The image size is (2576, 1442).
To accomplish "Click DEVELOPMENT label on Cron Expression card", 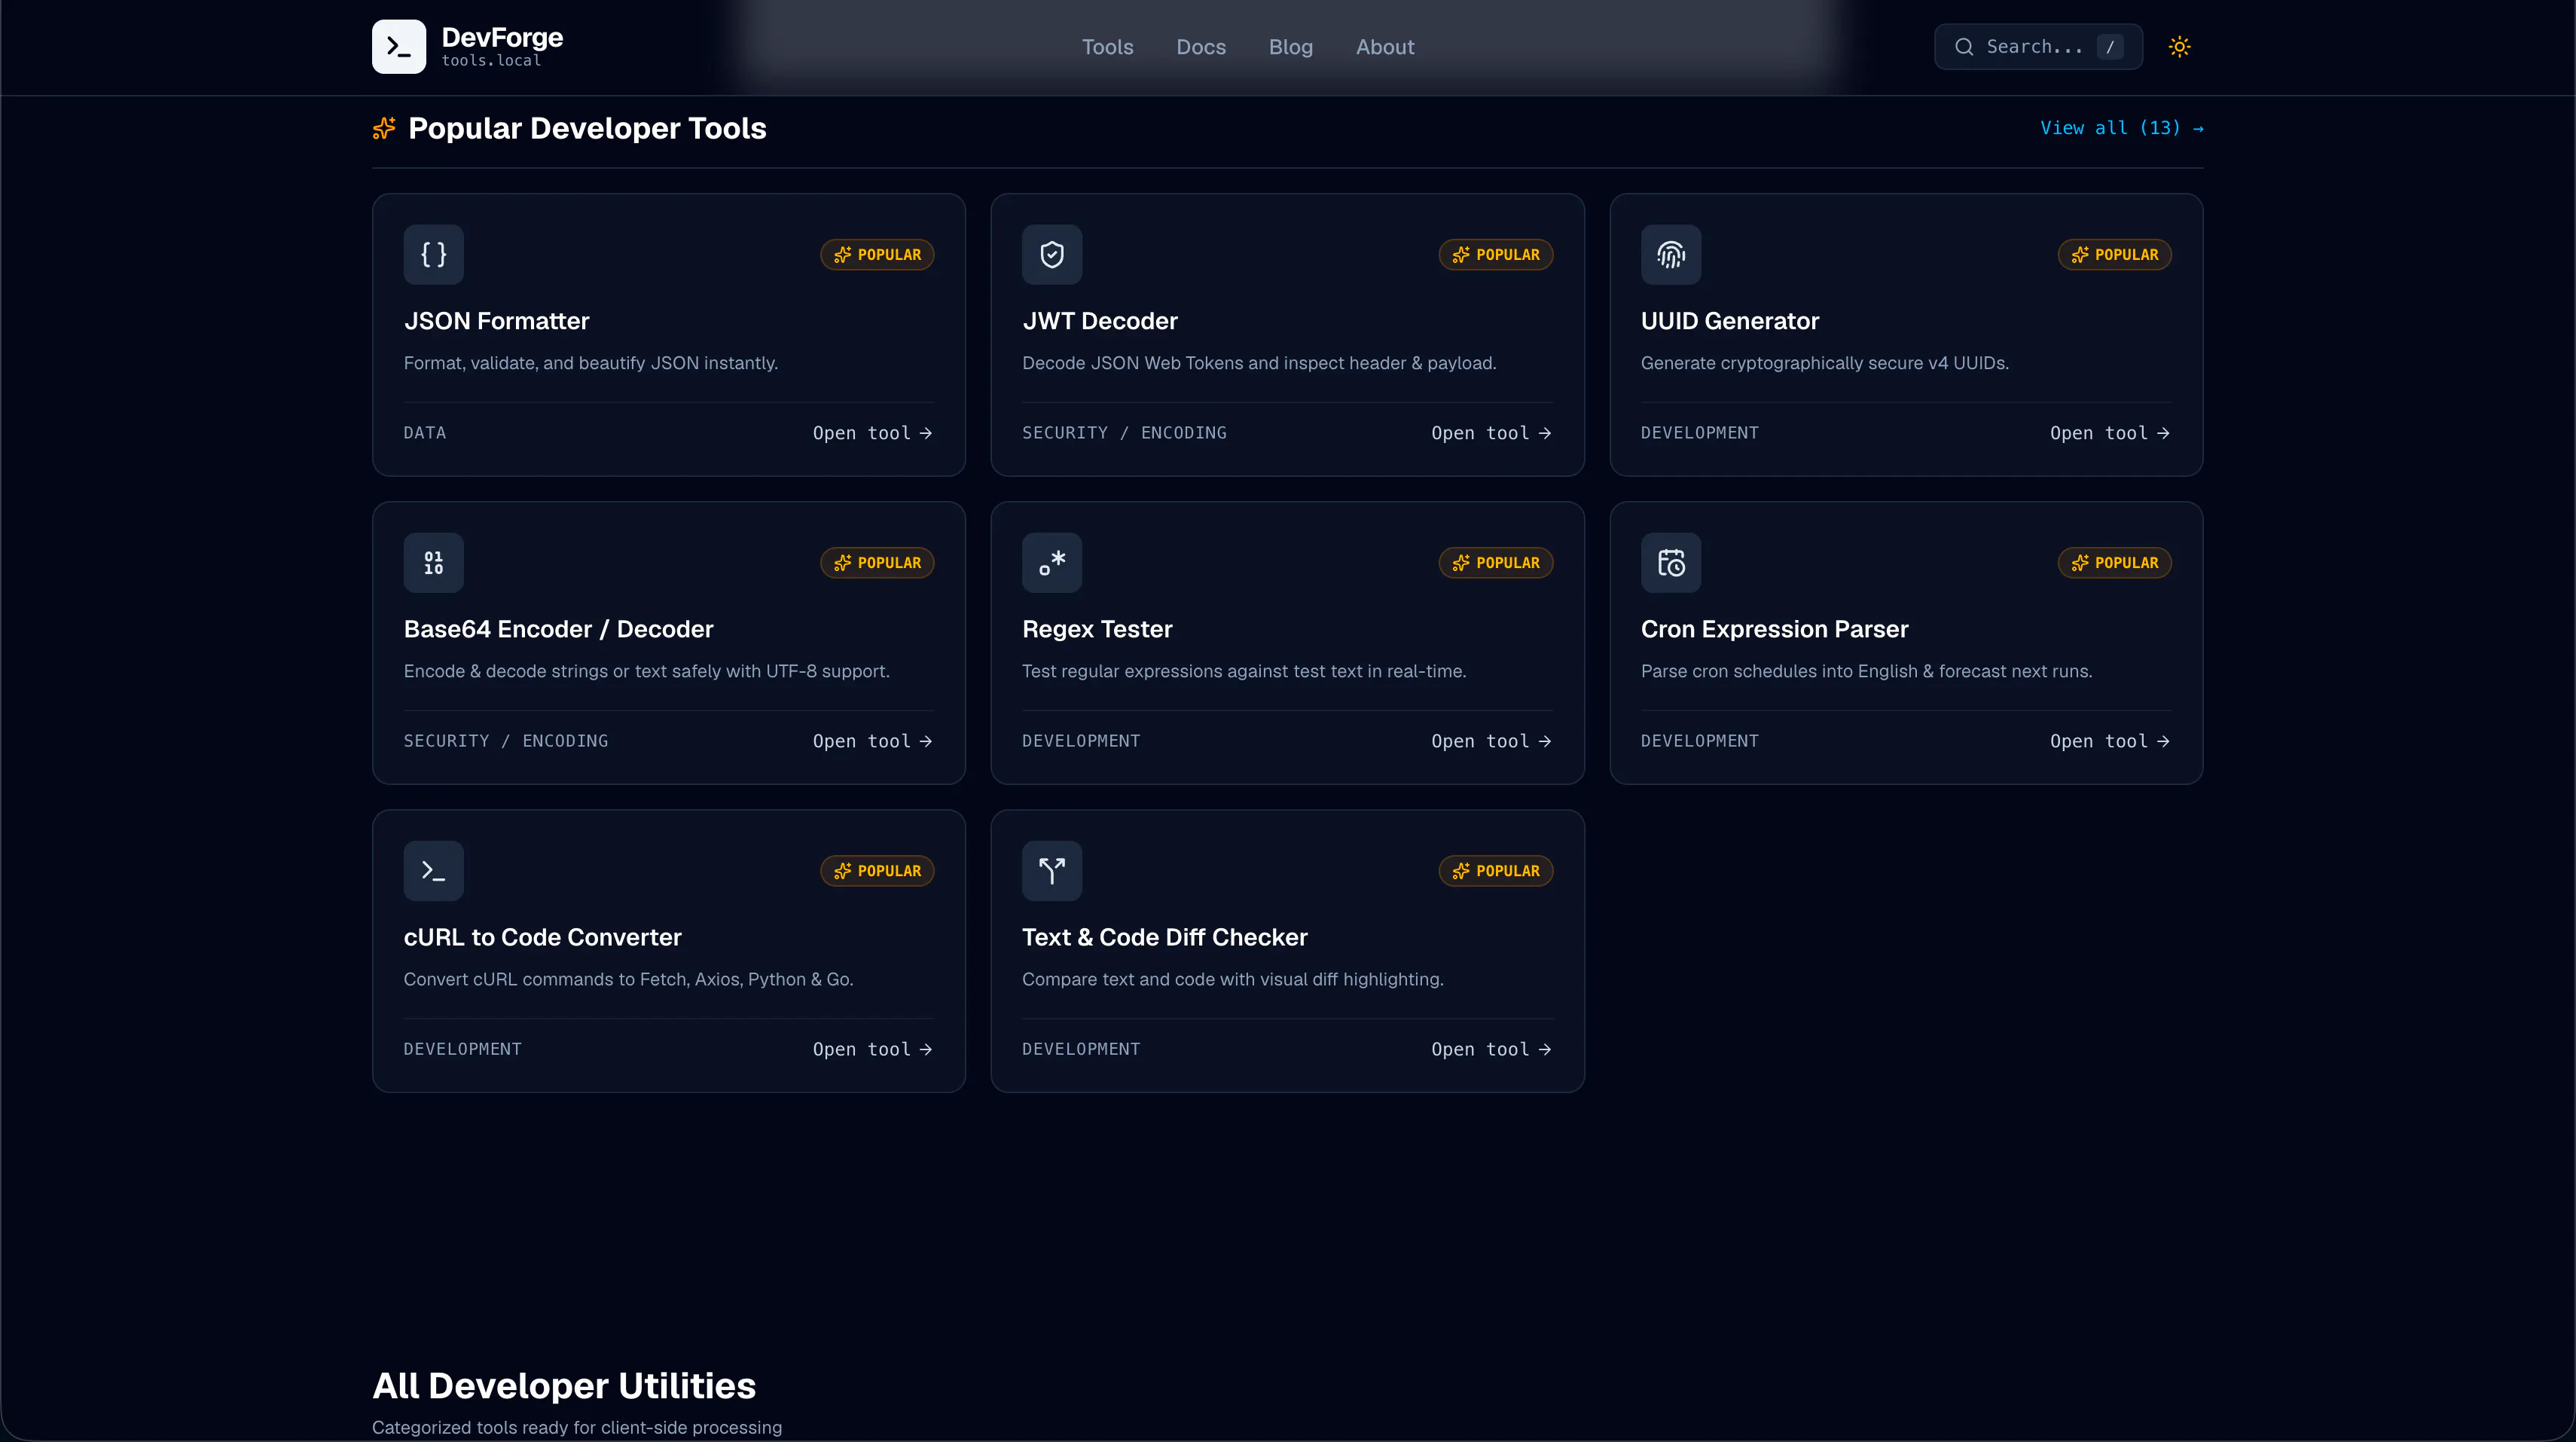I will pyautogui.click(x=1699, y=741).
